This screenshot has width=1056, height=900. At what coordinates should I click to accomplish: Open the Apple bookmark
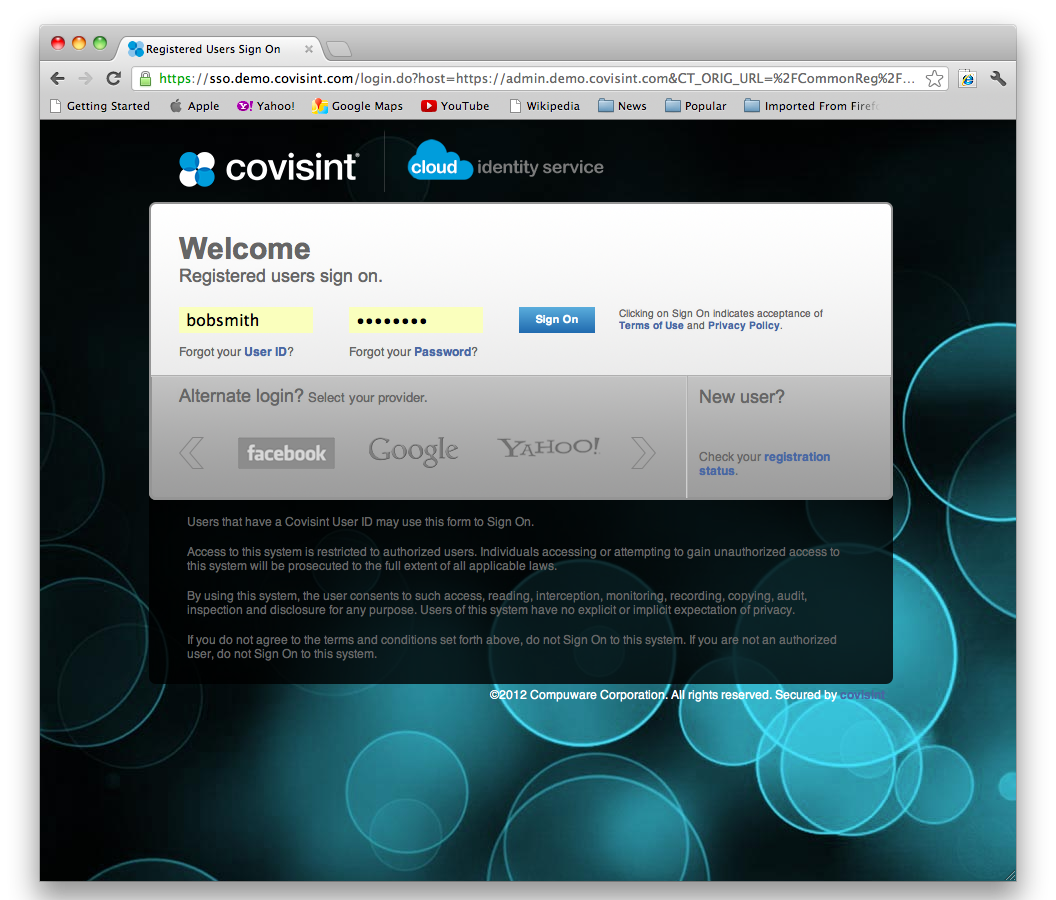[195, 106]
